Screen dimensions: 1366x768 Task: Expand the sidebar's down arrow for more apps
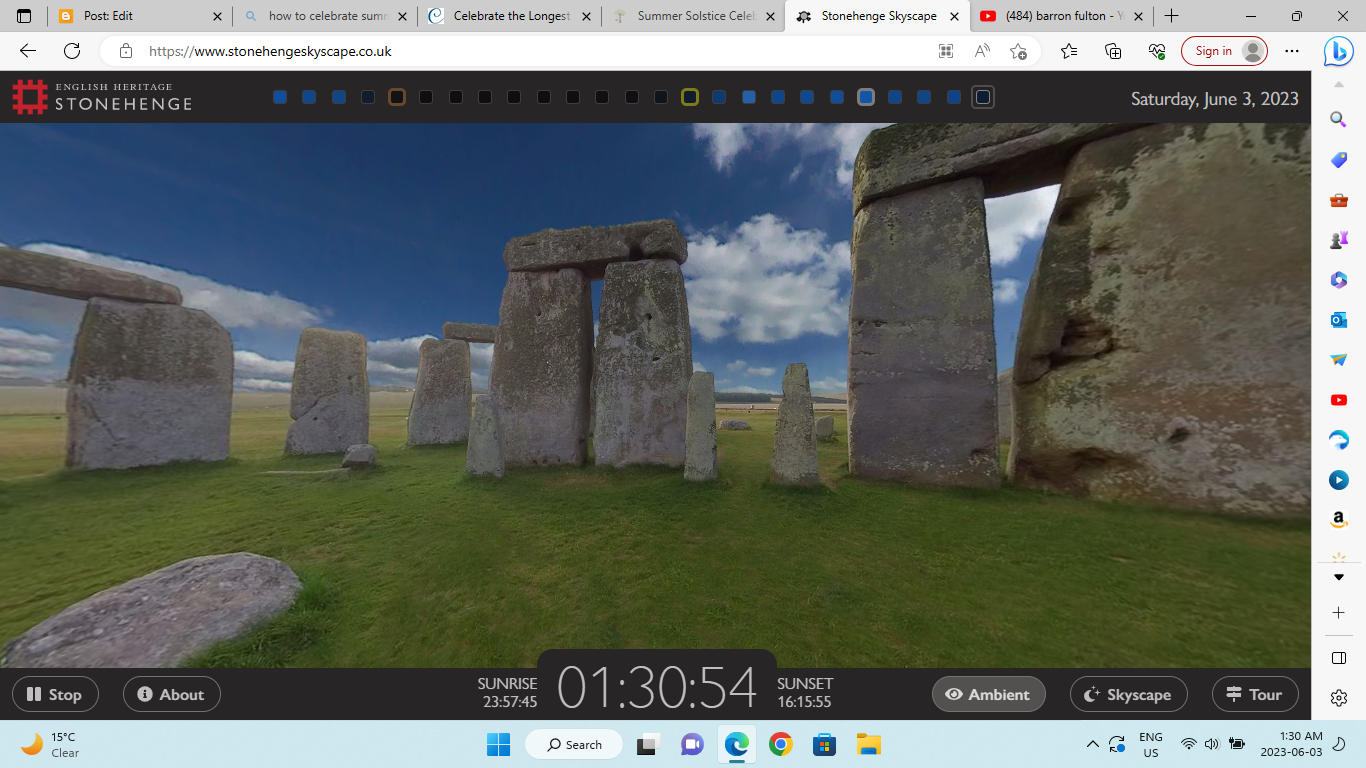click(1338, 578)
